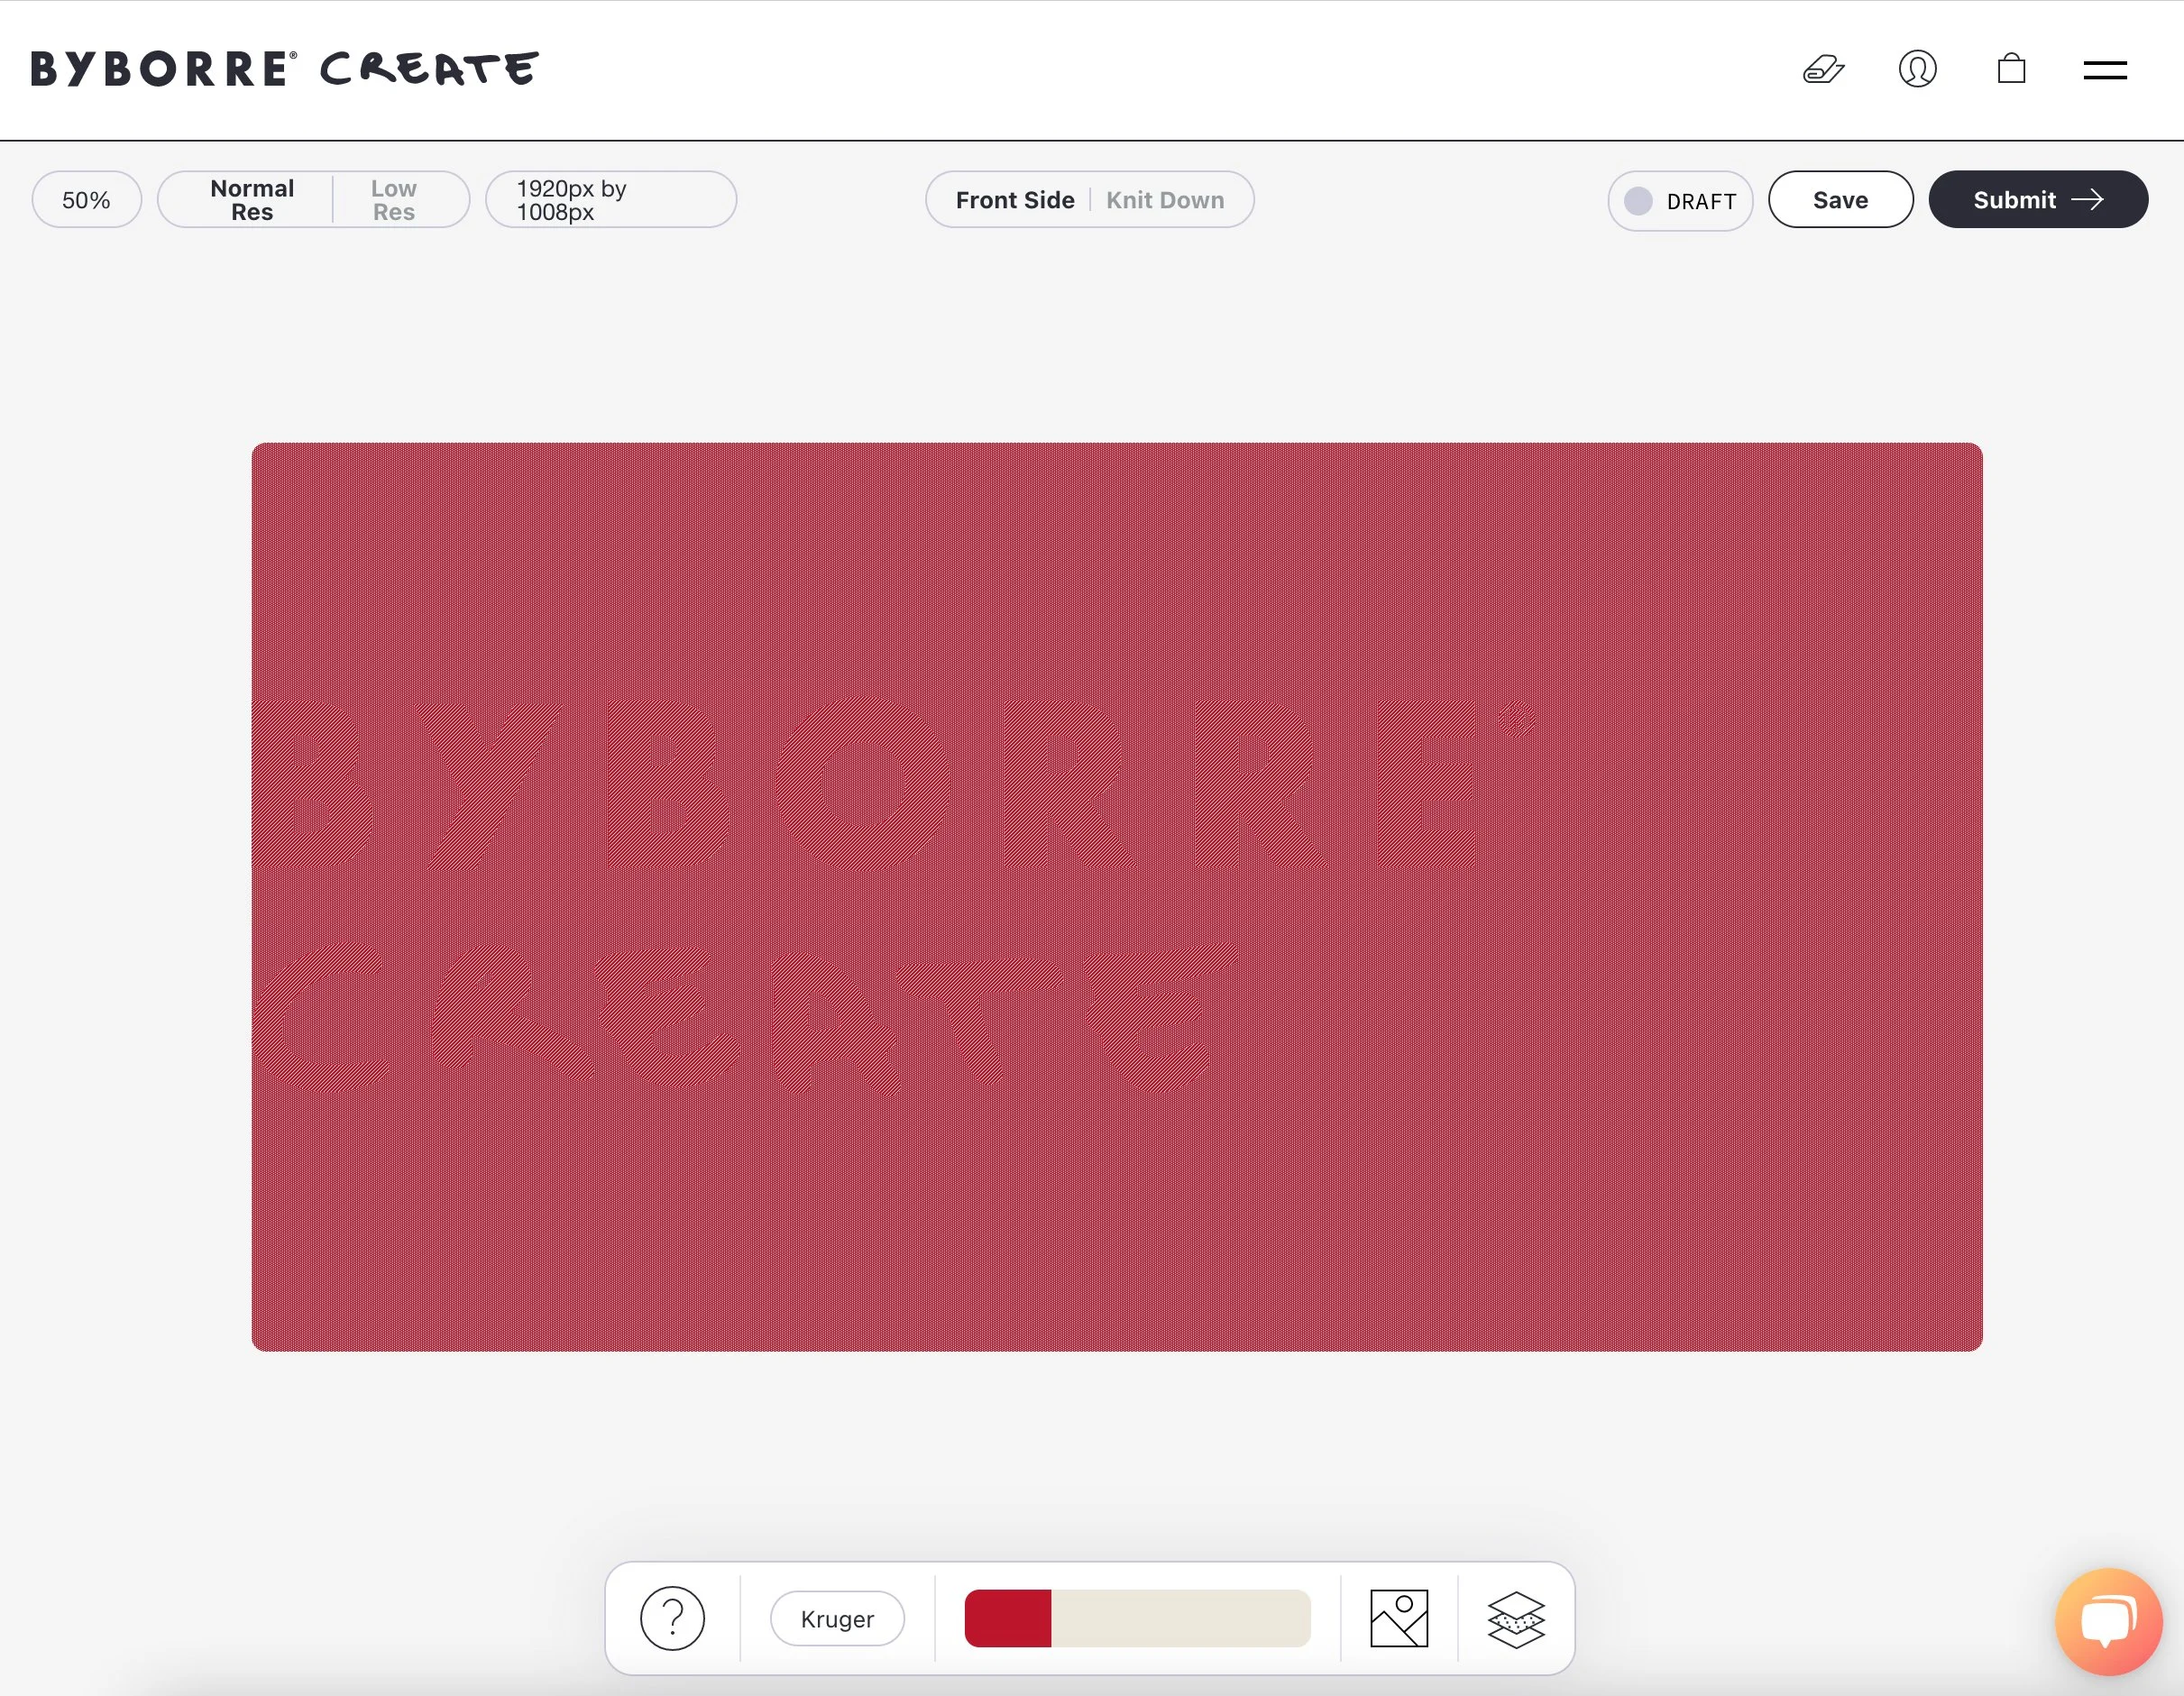2184x1696 pixels.
Task: Switch to Normal Res mode
Action: [x=252, y=200]
